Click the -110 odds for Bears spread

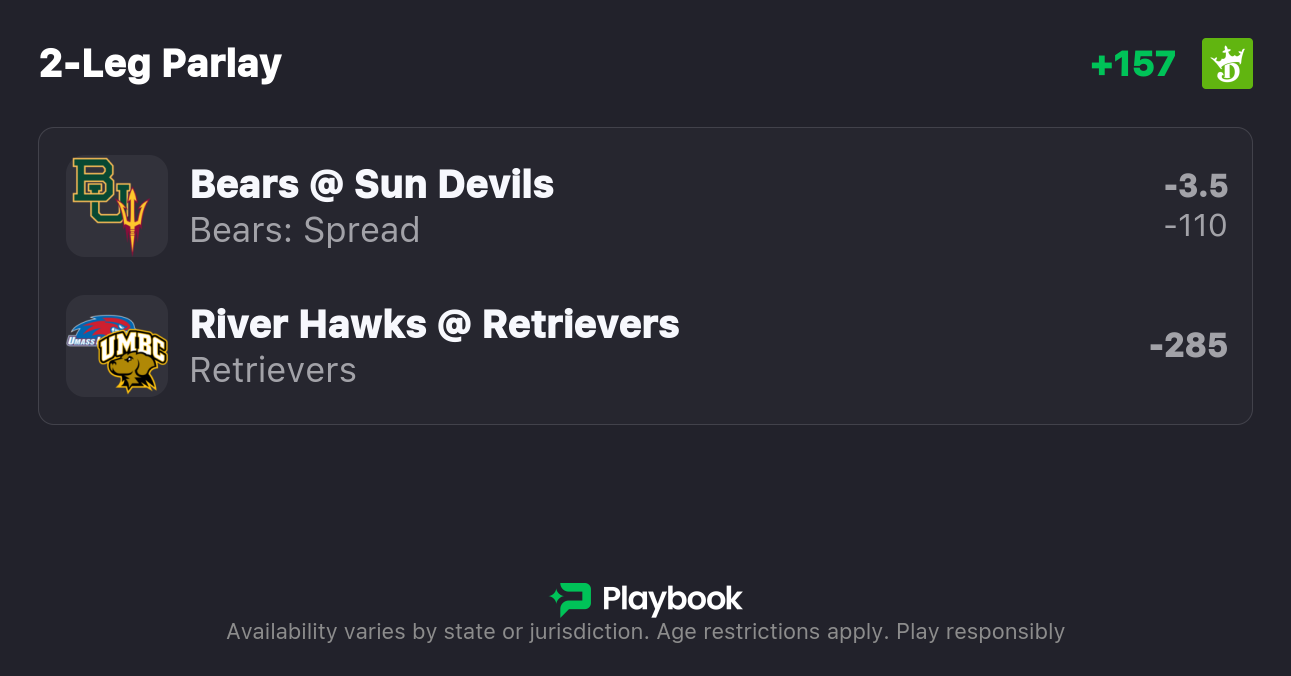(1196, 226)
